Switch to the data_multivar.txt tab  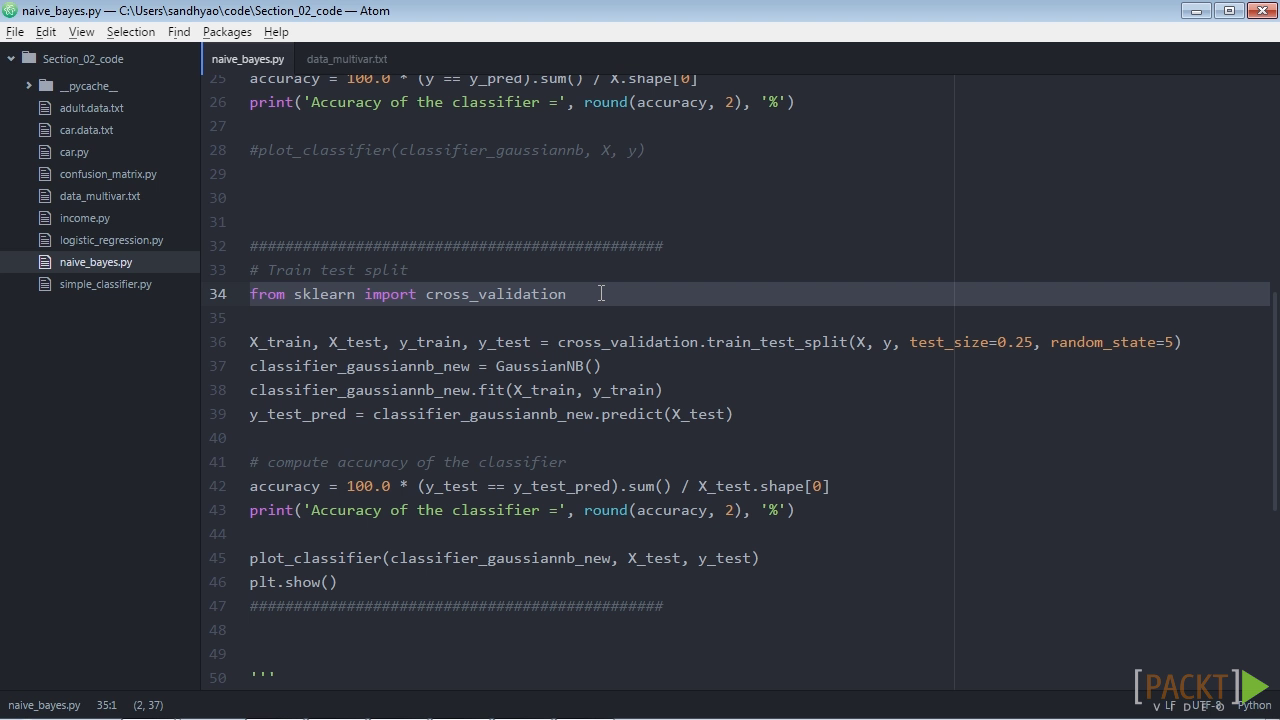coord(347,59)
